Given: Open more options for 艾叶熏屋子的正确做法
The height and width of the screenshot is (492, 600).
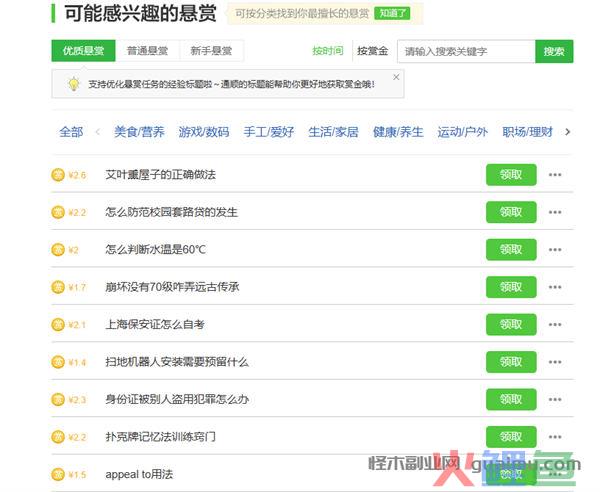Looking at the screenshot, I should 555,175.
